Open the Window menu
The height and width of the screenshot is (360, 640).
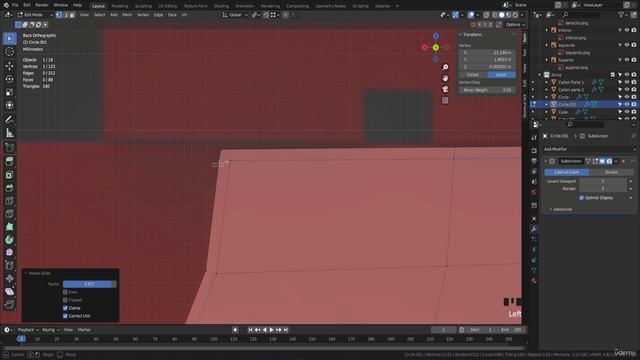(61, 5)
